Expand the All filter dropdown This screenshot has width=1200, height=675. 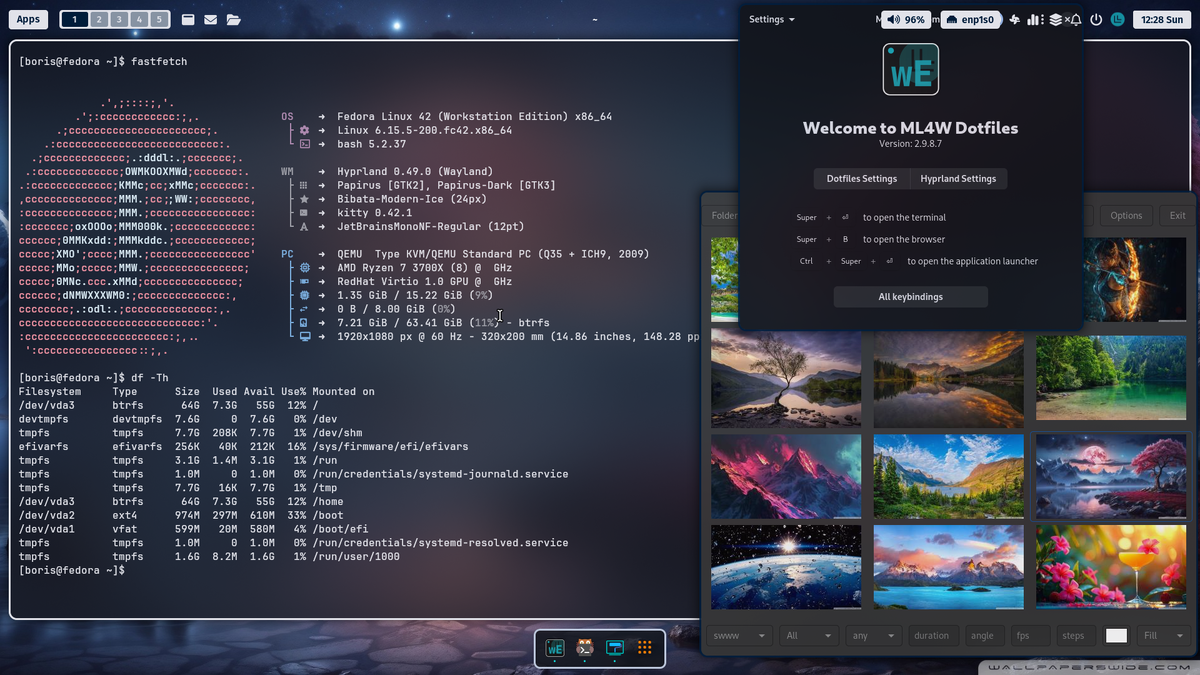click(x=809, y=635)
